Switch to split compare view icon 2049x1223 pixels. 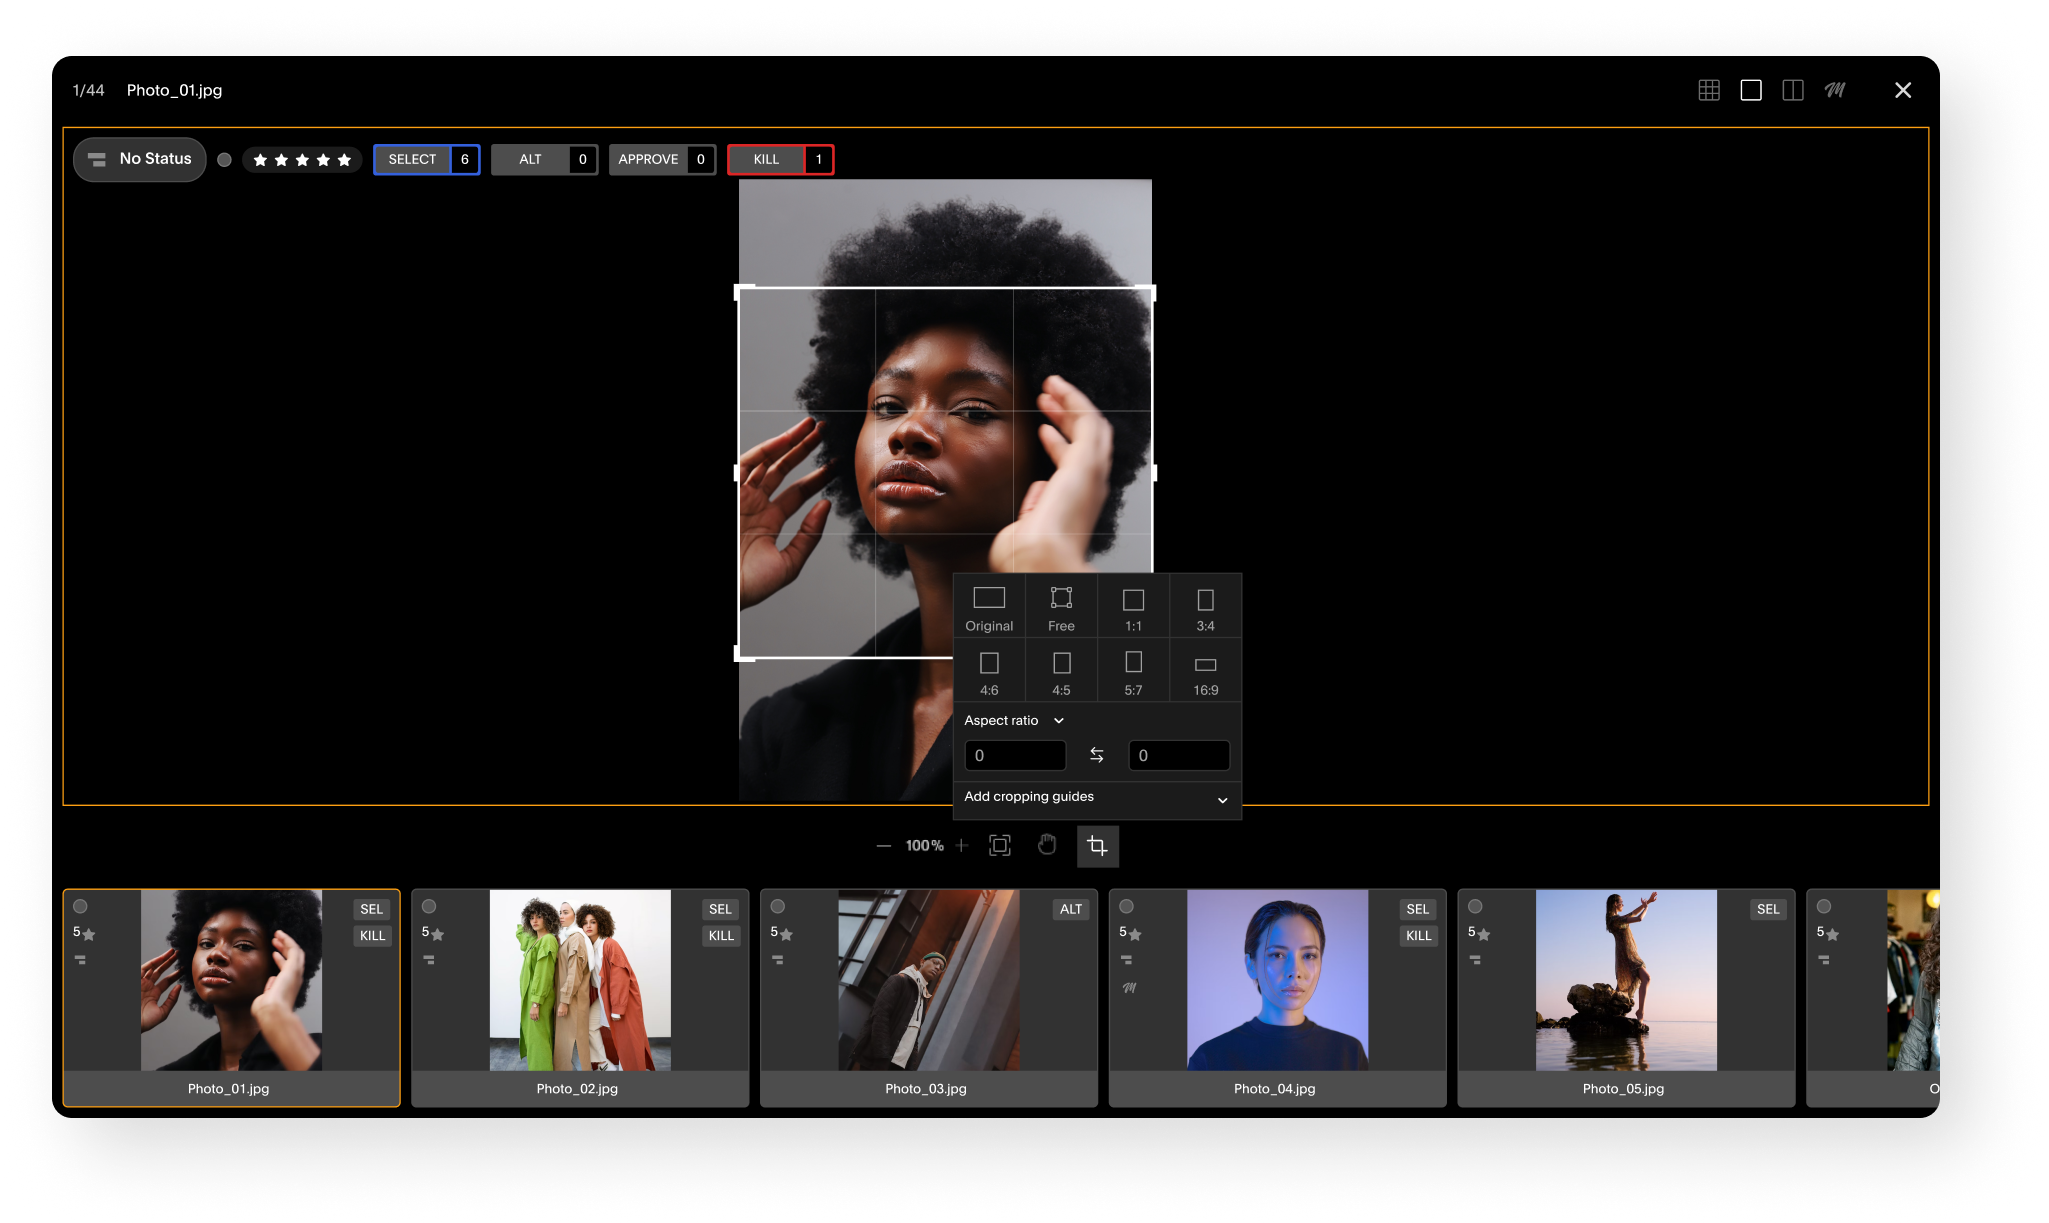[1793, 90]
